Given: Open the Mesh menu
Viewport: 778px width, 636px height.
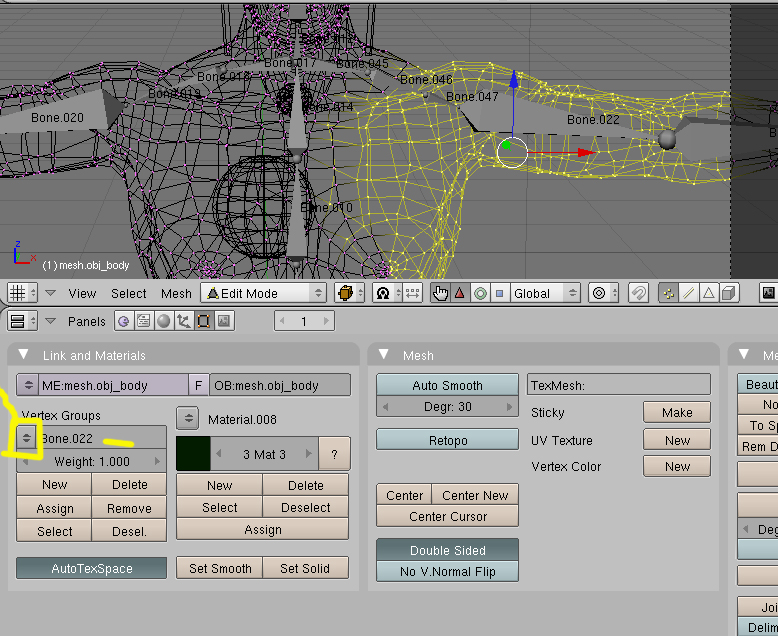Looking at the screenshot, I should [x=176, y=293].
